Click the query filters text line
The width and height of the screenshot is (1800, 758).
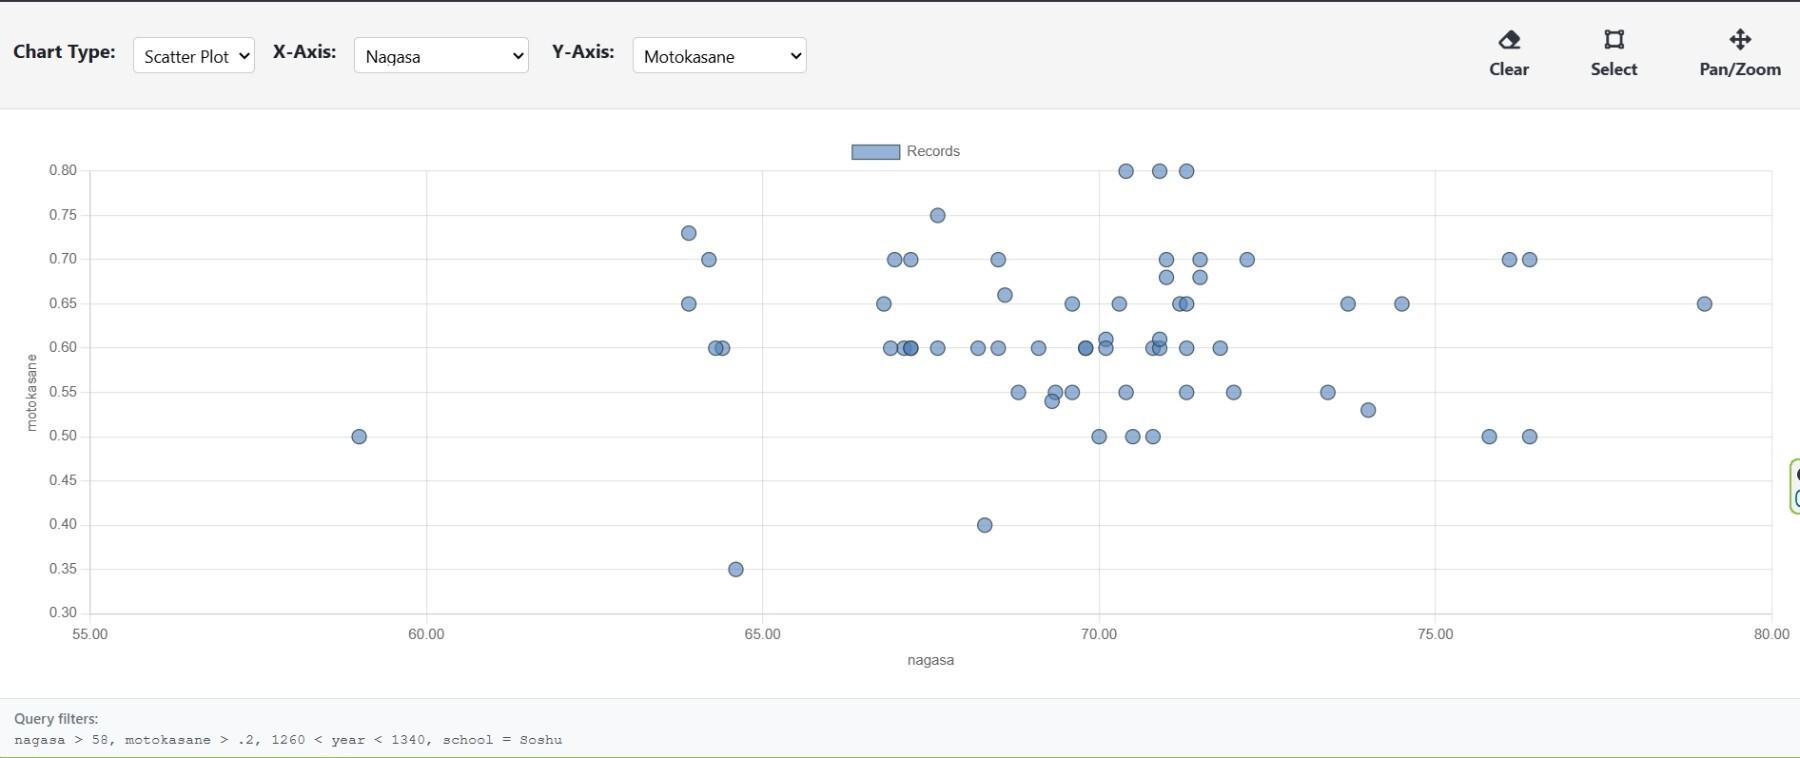point(288,740)
